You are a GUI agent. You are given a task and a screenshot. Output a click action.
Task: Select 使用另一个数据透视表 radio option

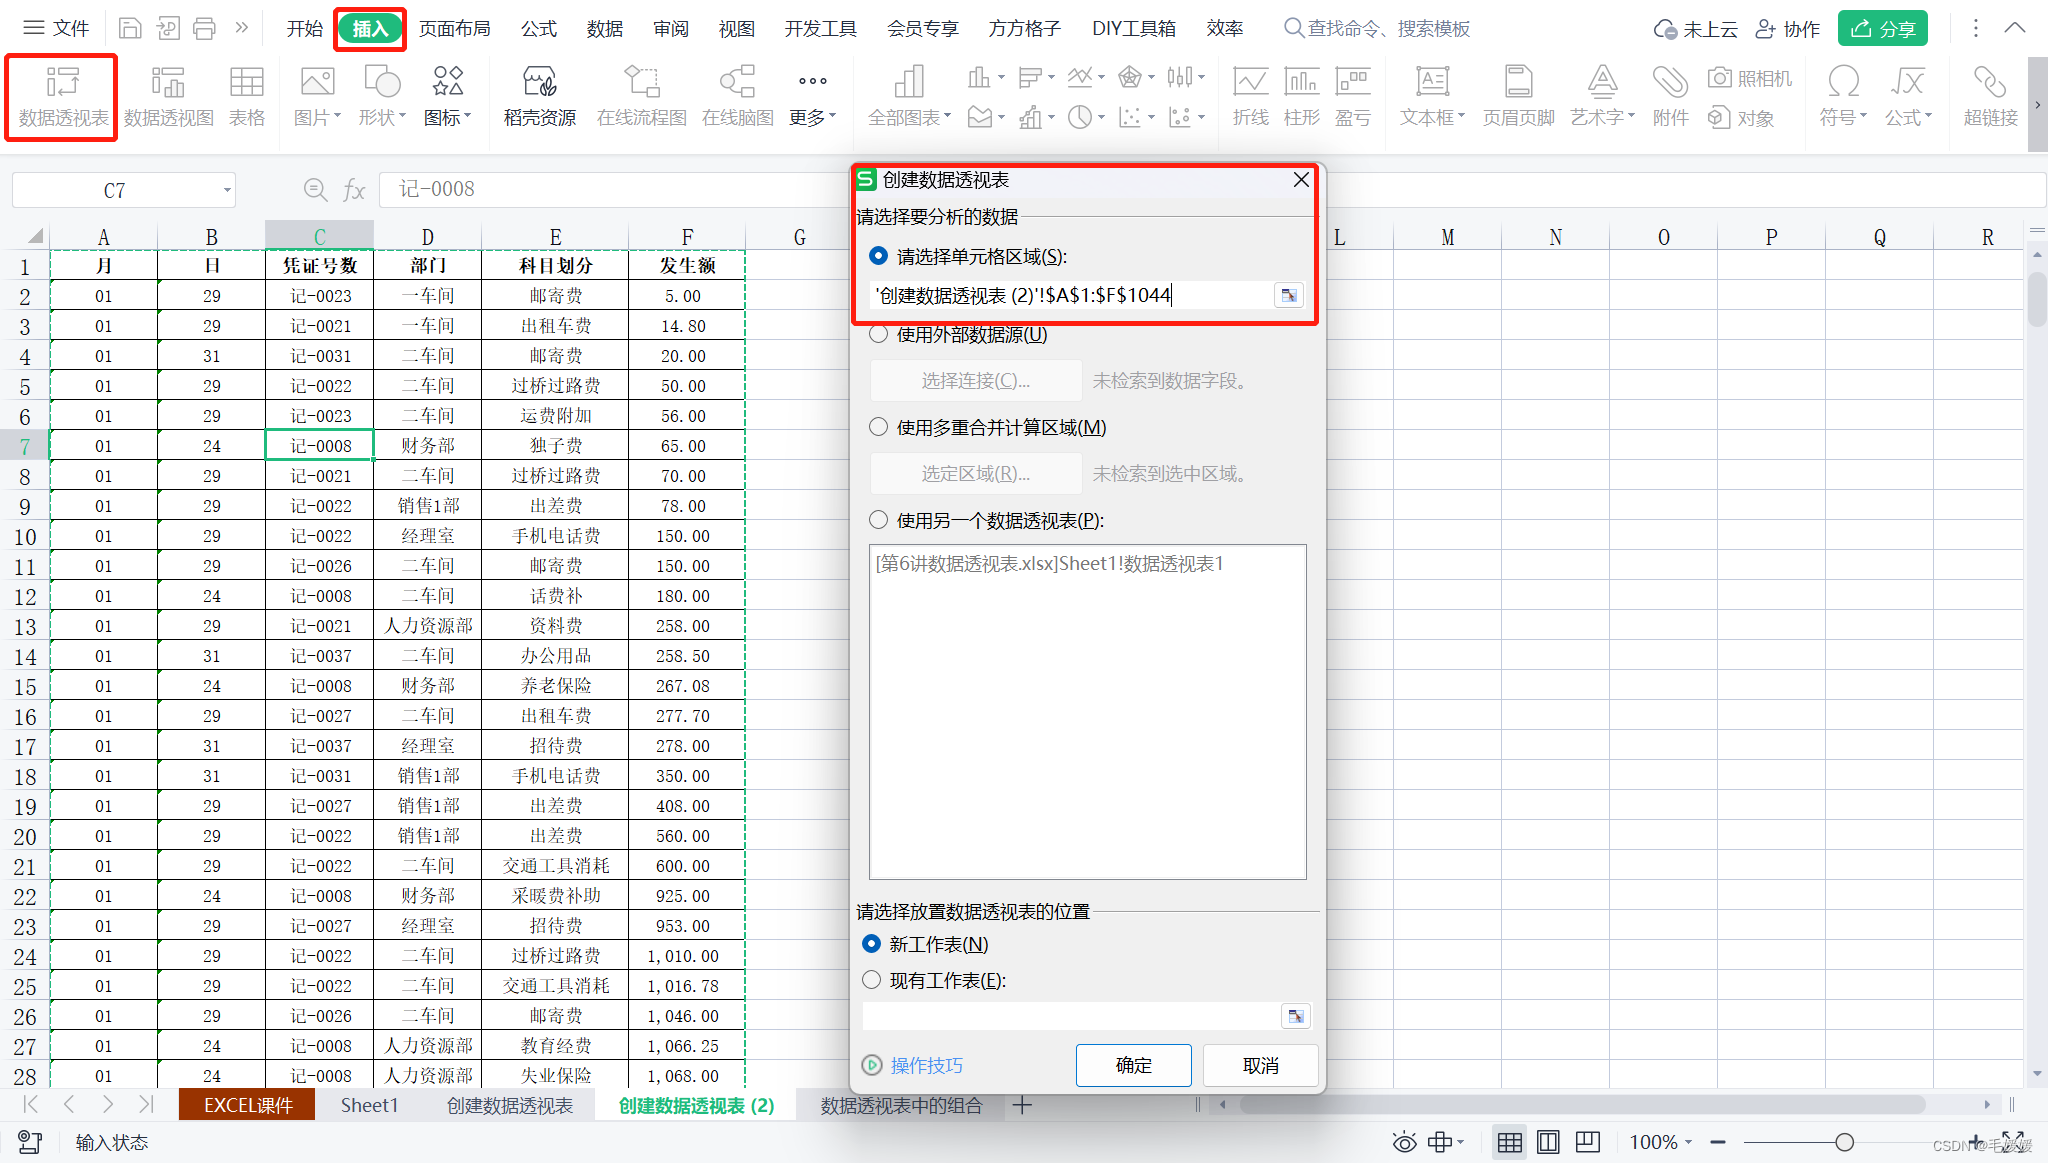point(878,520)
